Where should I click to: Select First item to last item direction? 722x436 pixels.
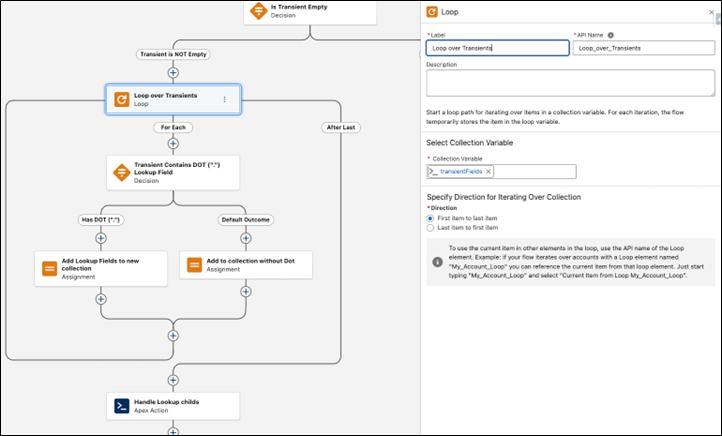pos(431,218)
